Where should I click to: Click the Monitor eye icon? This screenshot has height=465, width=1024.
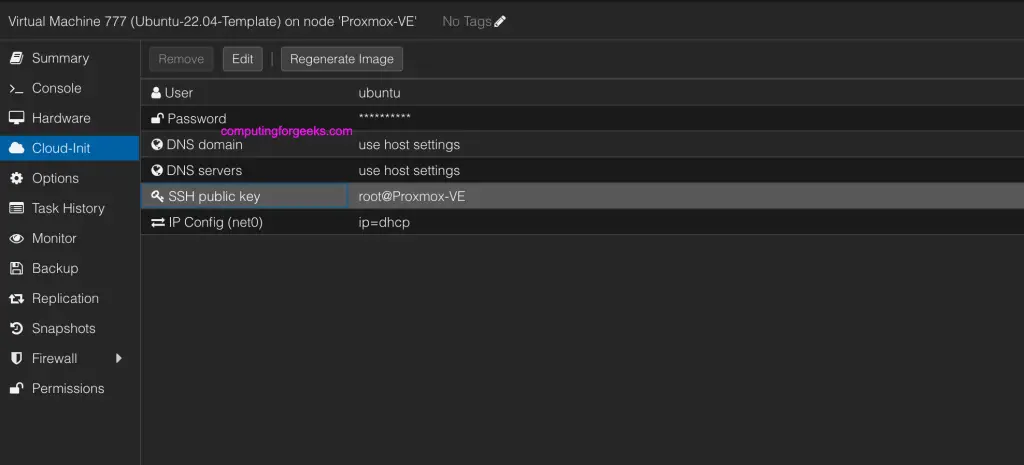pyautogui.click(x=16, y=238)
